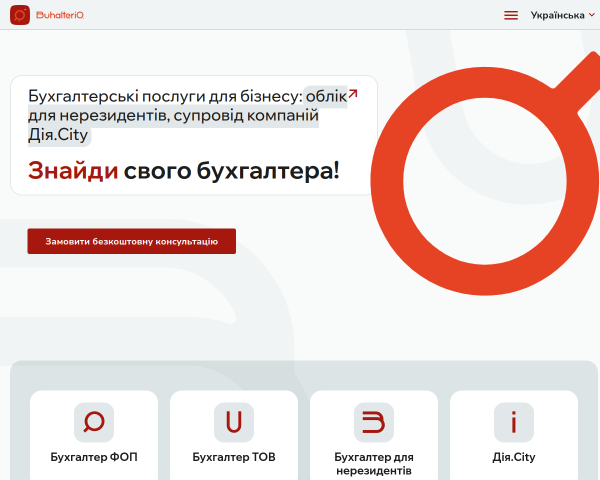
Task: Open the Дія.City card label
Action: tap(514, 457)
